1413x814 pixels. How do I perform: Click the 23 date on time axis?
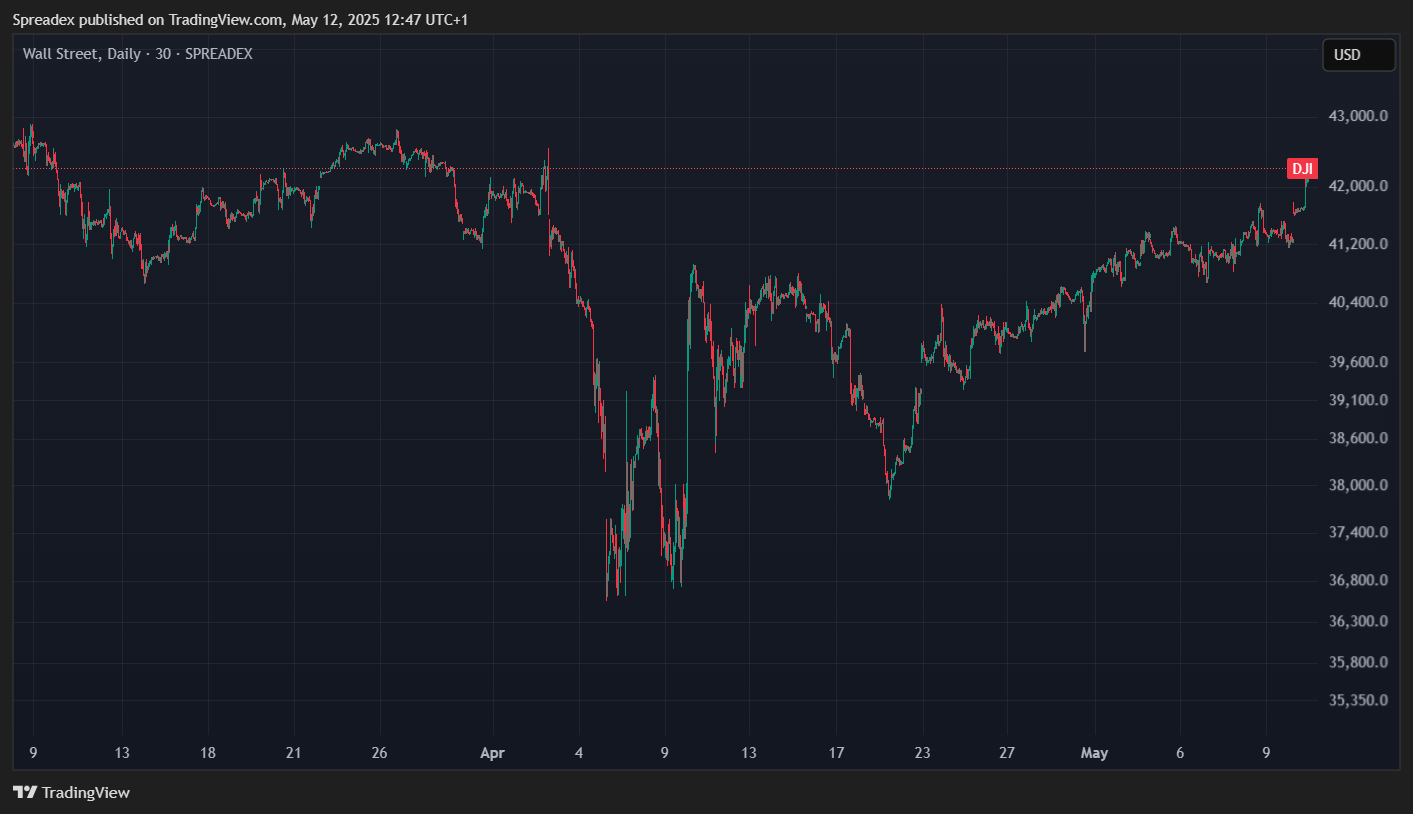pyautogui.click(x=922, y=753)
